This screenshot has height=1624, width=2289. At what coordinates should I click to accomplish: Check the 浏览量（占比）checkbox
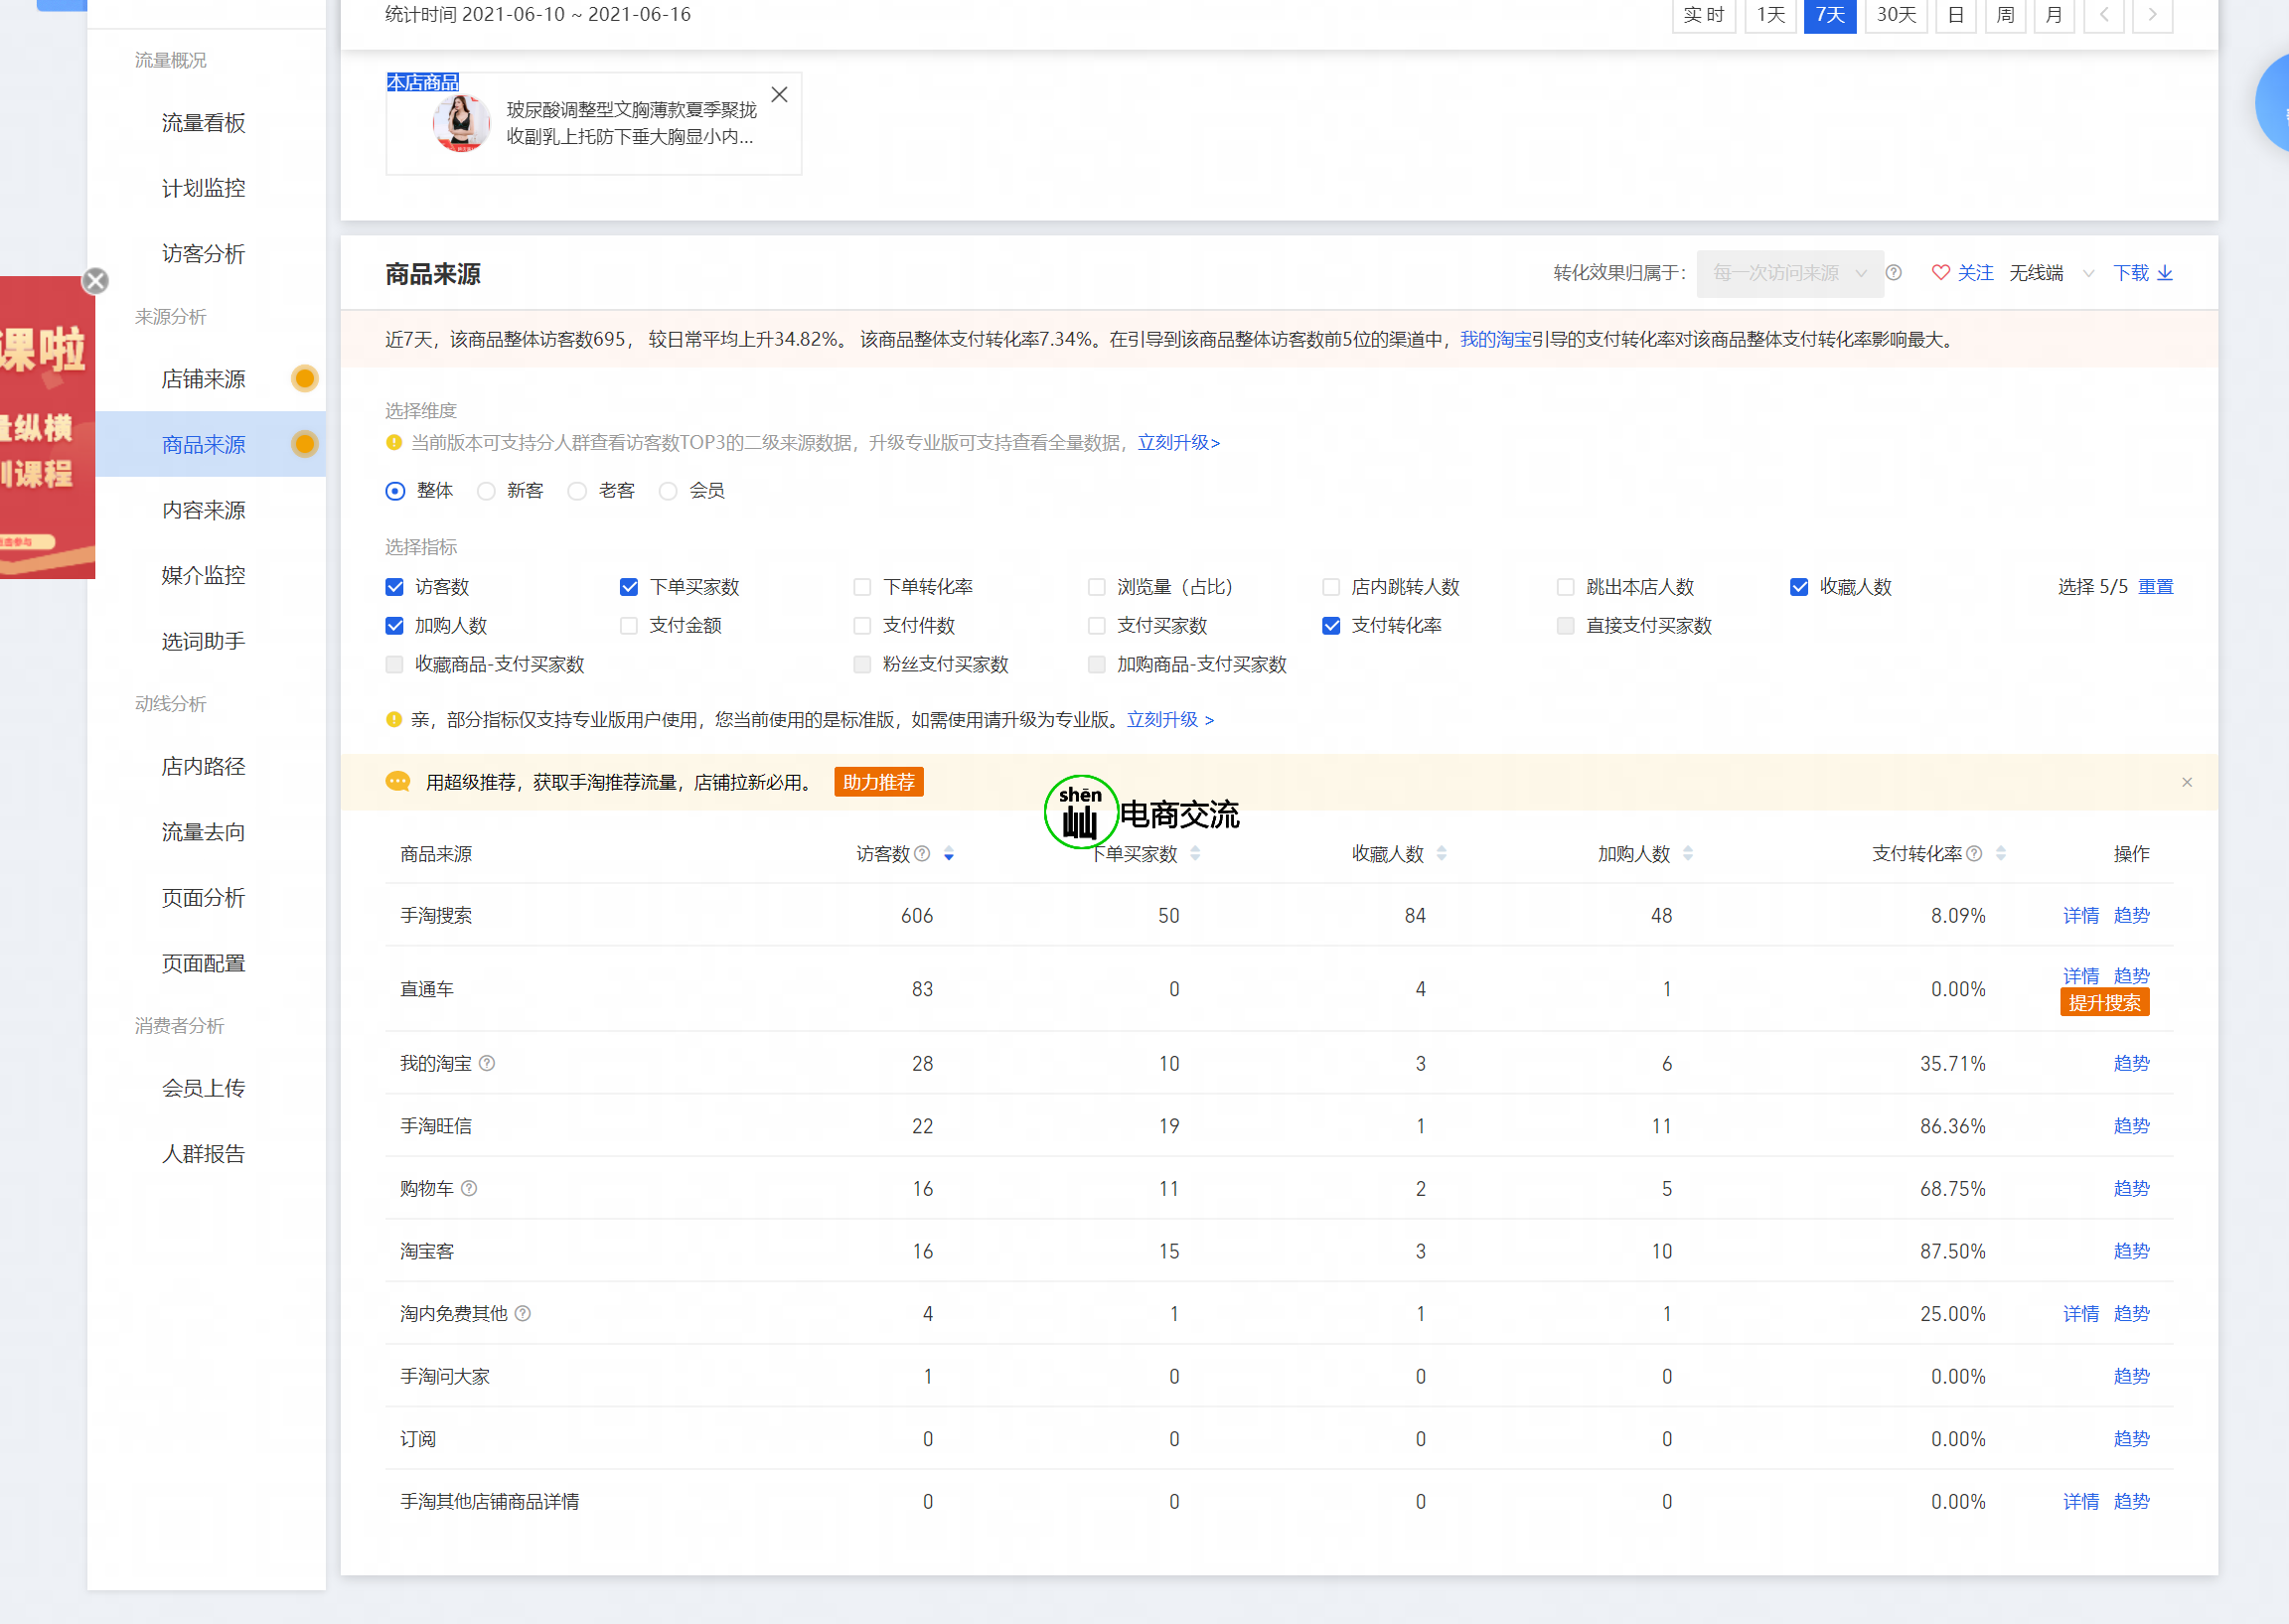(x=1097, y=587)
